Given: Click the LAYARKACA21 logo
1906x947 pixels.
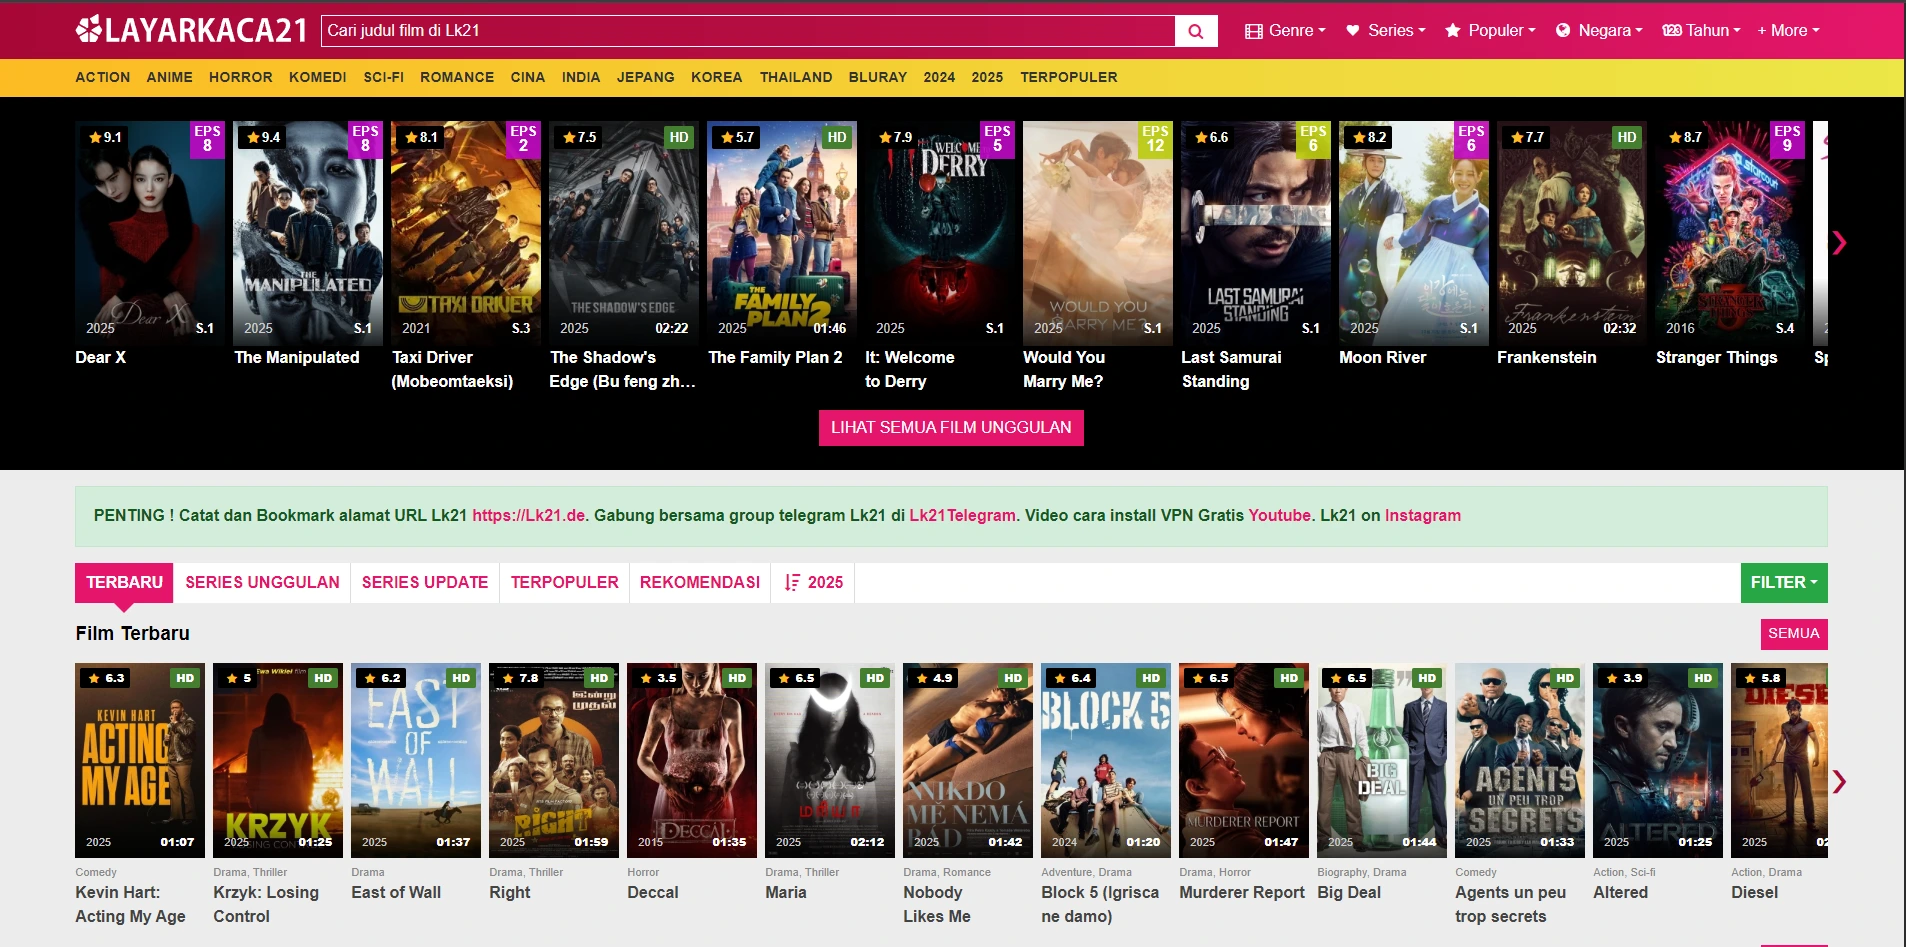Looking at the screenshot, I should tap(191, 30).
